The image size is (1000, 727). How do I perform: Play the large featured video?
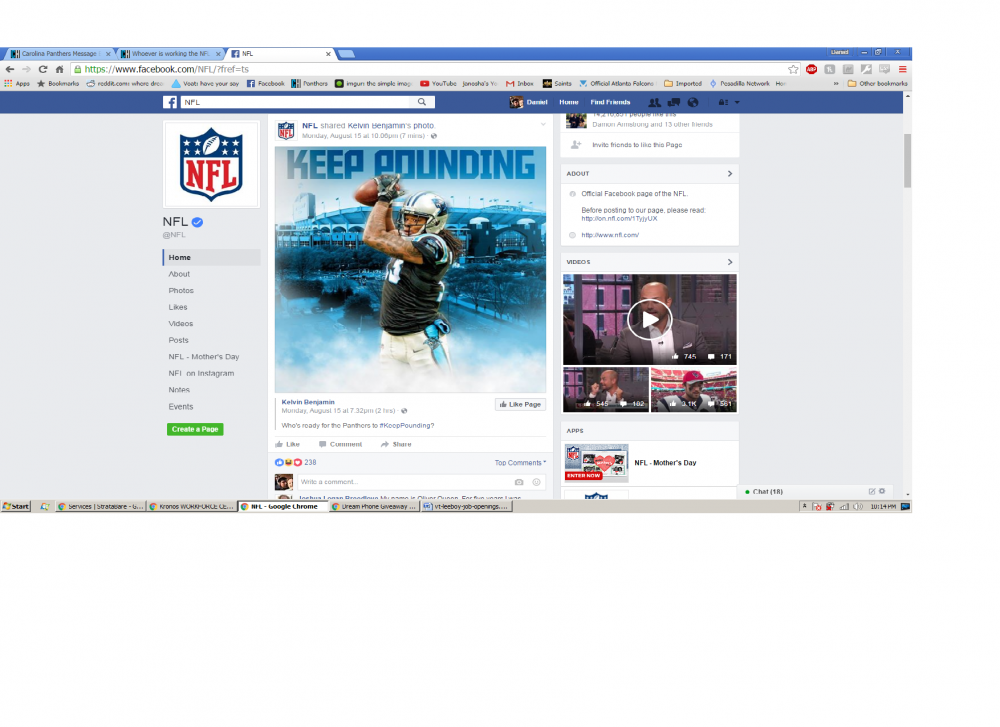[649, 319]
